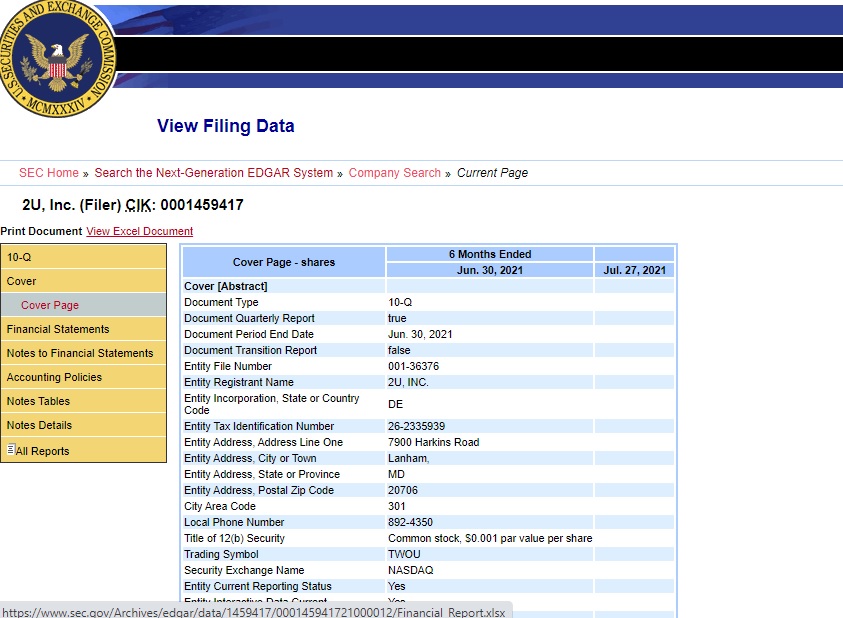Click the incorporation value 'DE'

coord(395,404)
